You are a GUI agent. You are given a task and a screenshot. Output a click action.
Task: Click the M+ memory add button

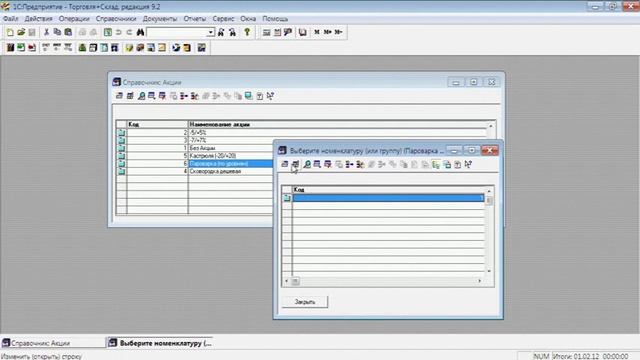(327, 32)
